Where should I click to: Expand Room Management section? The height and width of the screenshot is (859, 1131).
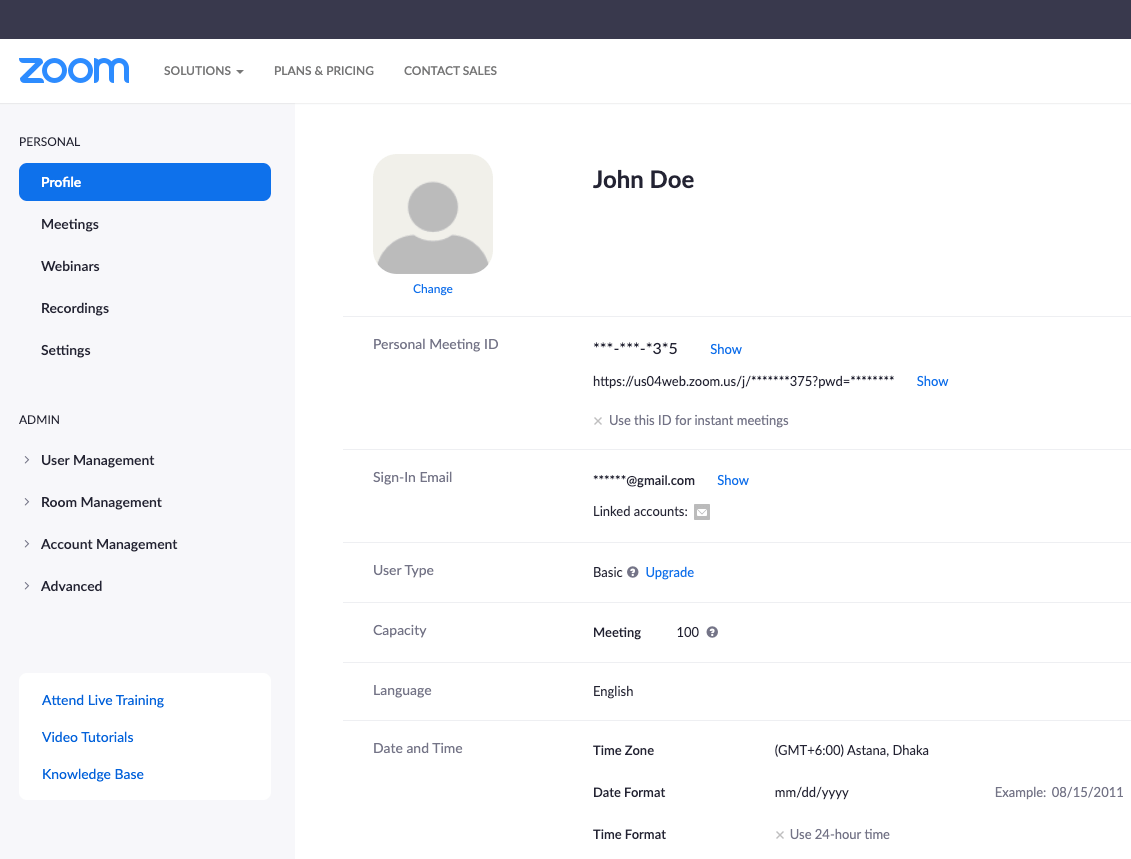point(100,502)
